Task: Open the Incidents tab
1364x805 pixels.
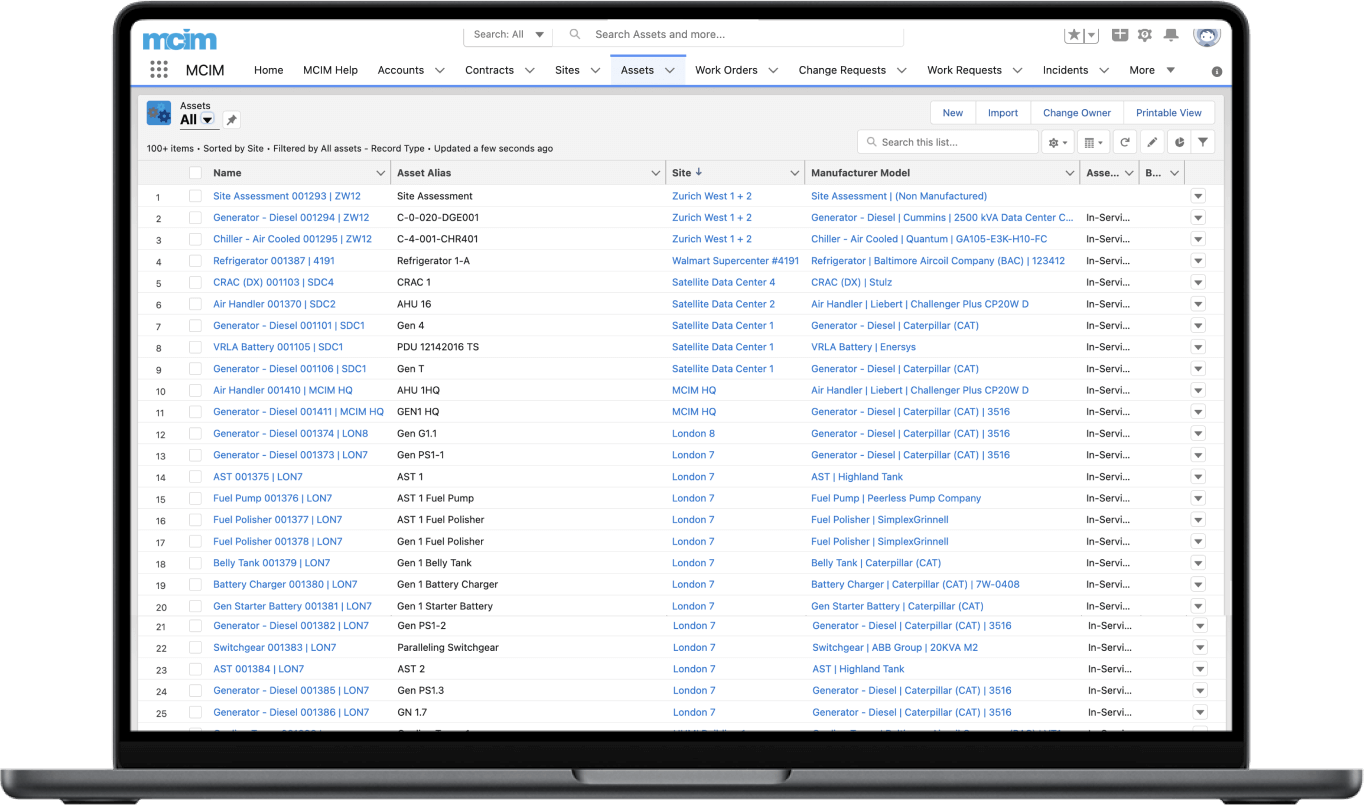Action: pos(1065,71)
